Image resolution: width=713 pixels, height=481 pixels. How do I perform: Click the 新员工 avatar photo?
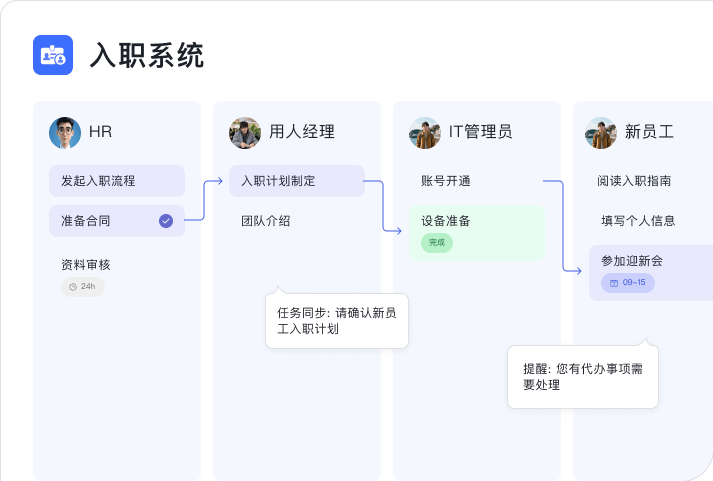pyautogui.click(x=601, y=133)
